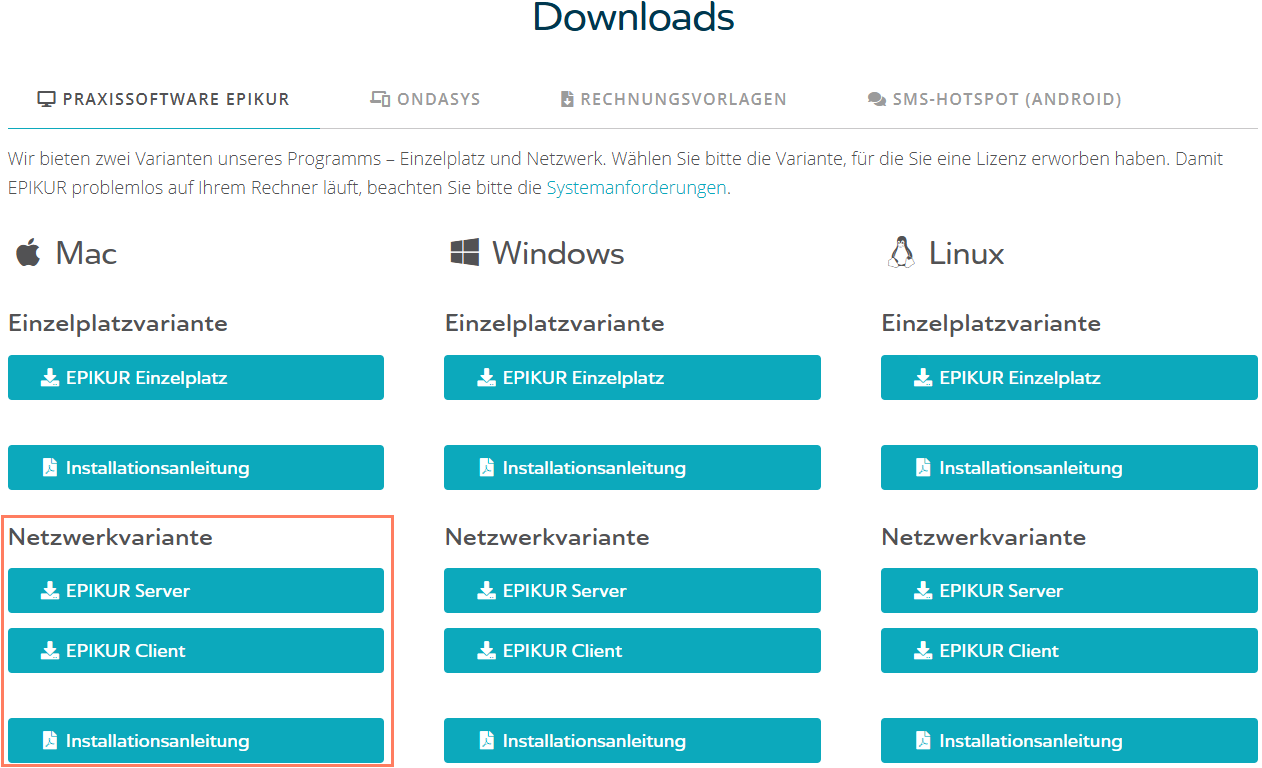Download EPIKUR Client for Windows

click(x=632, y=651)
